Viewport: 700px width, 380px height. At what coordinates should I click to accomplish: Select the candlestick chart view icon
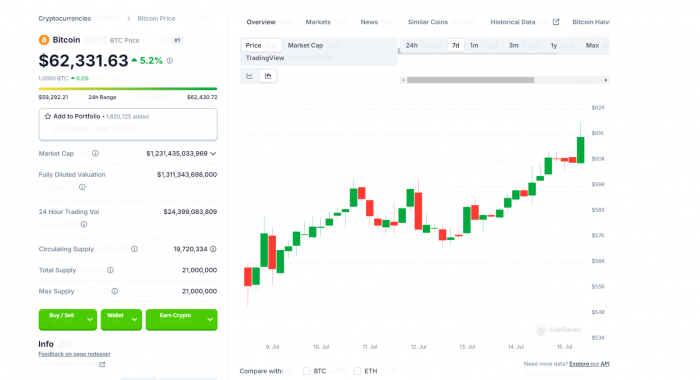tap(268, 76)
